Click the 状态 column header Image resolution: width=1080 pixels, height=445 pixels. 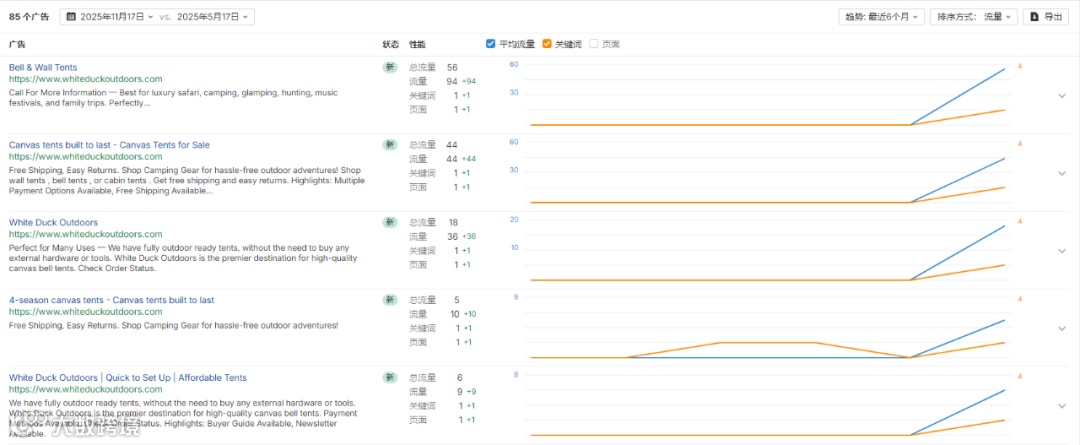(x=391, y=44)
